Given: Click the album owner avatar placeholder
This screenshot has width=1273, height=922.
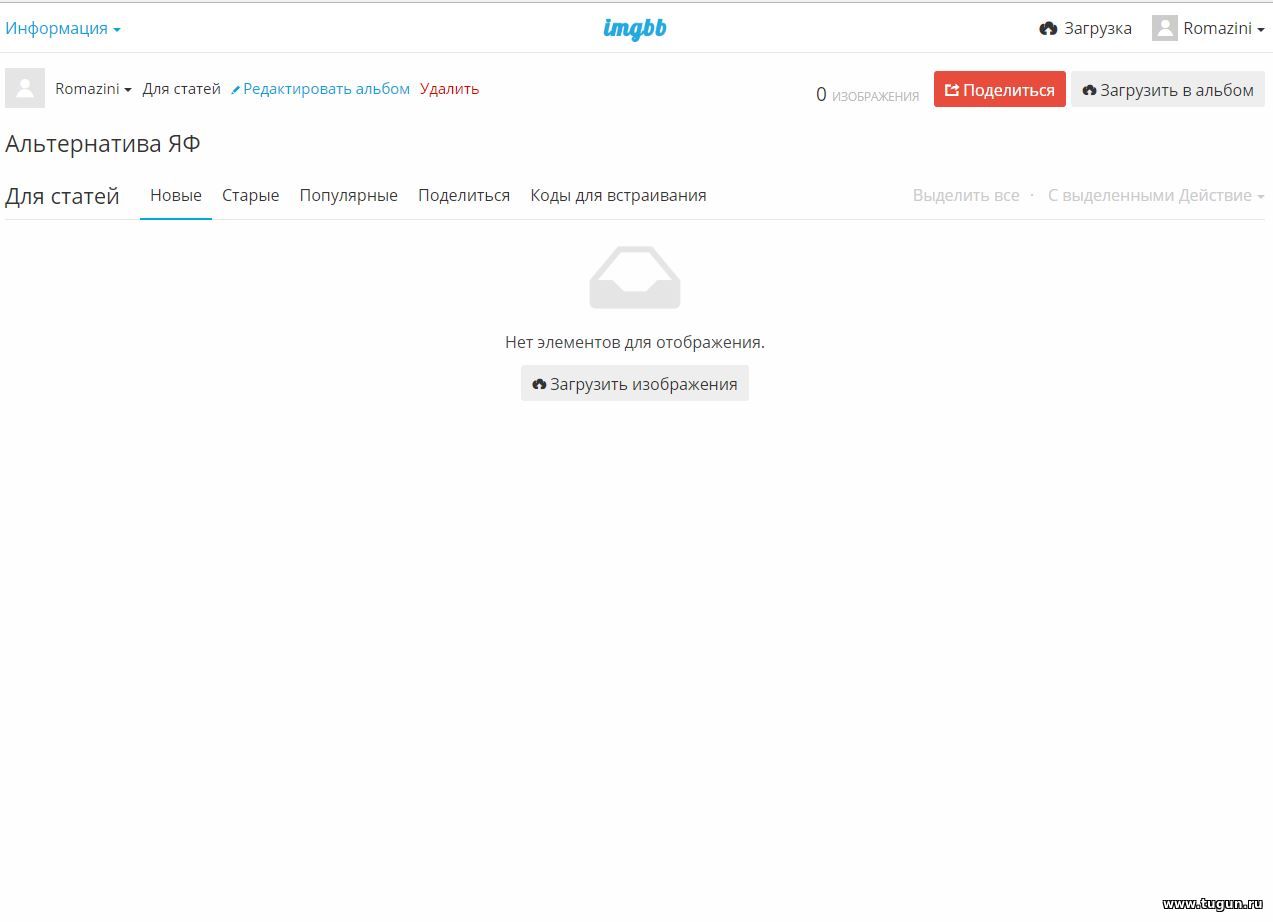Looking at the screenshot, I should (x=25, y=88).
